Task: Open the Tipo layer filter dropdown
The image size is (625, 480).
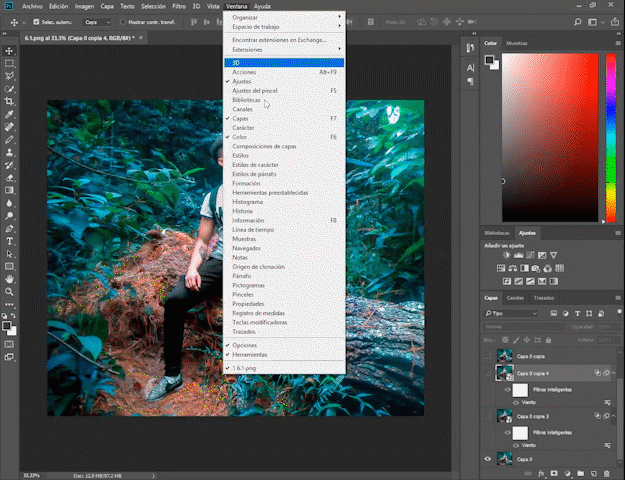Action: click(x=510, y=313)
